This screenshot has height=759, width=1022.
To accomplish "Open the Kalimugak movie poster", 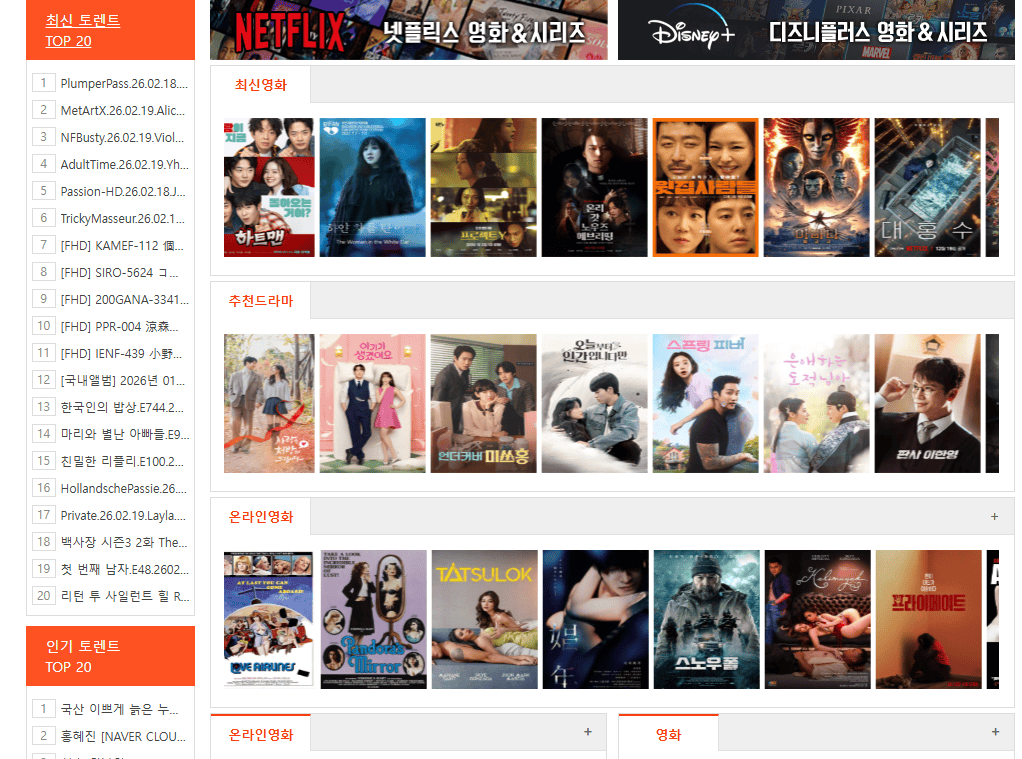I will (x=818, y=619).
